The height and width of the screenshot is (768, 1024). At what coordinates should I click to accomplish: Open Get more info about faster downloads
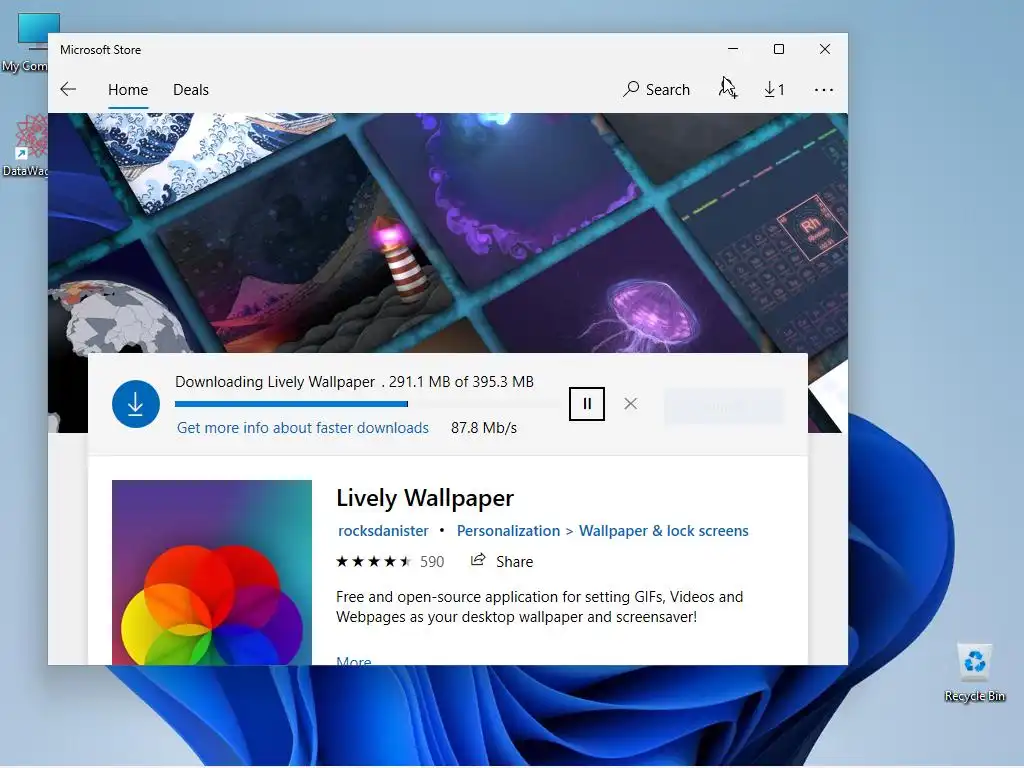click(302, 428)
